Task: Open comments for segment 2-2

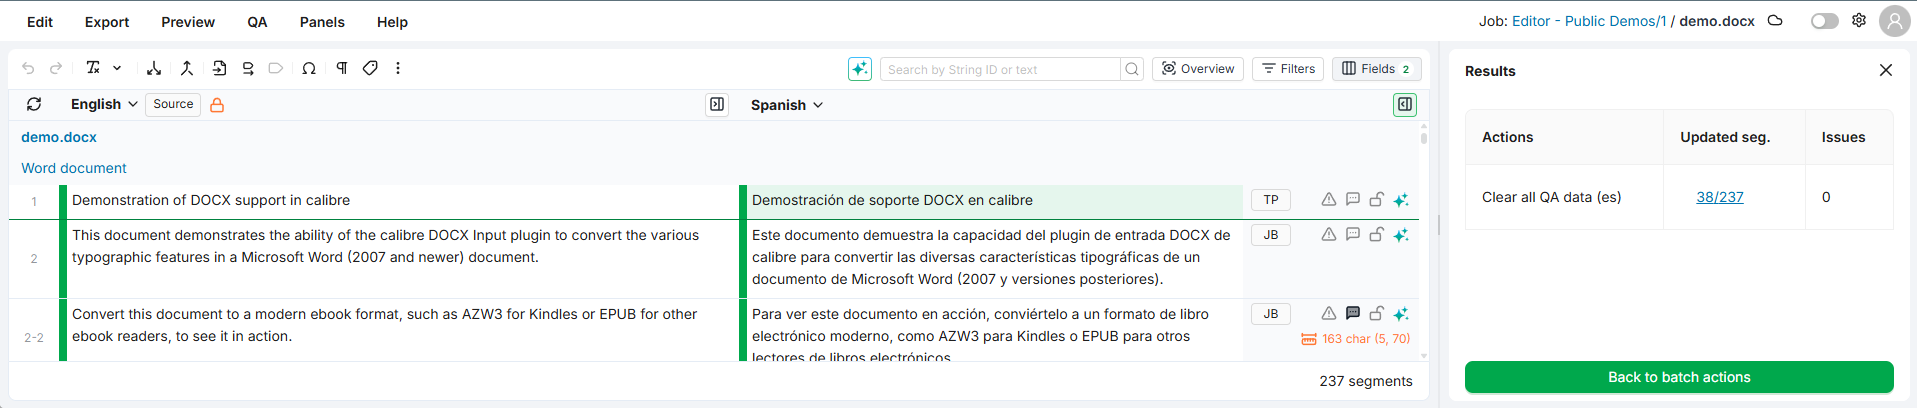Action: pyautogui.click(x=1352, y=313)
